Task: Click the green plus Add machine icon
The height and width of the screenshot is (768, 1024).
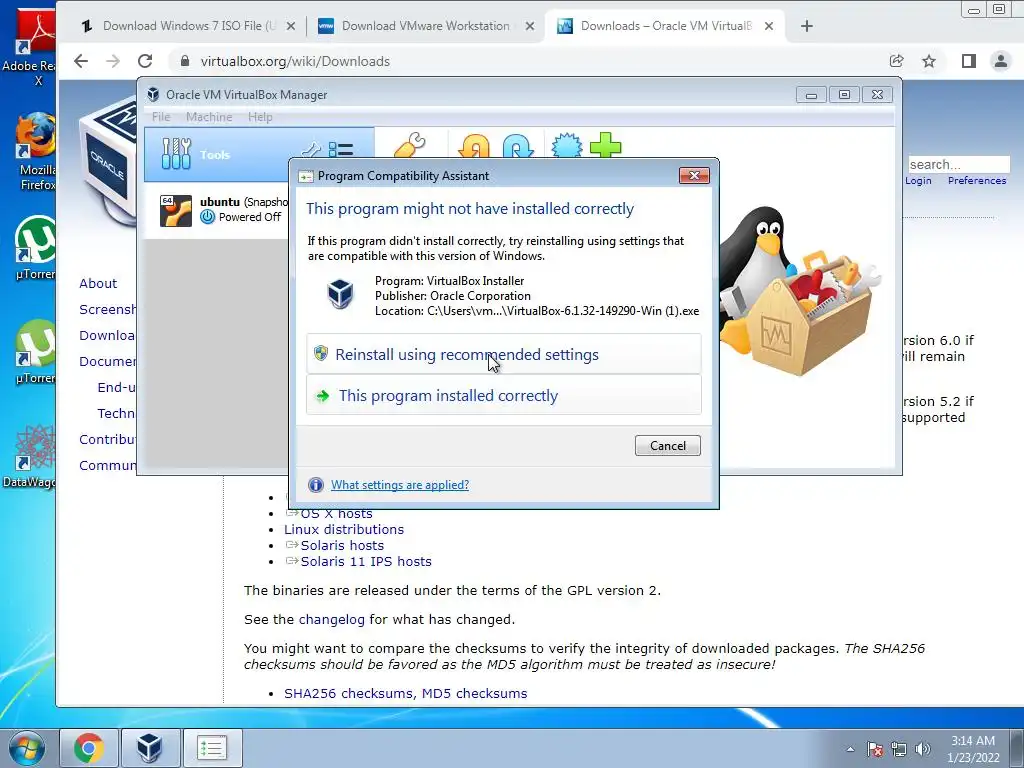Action: click(x=605, y=145)
